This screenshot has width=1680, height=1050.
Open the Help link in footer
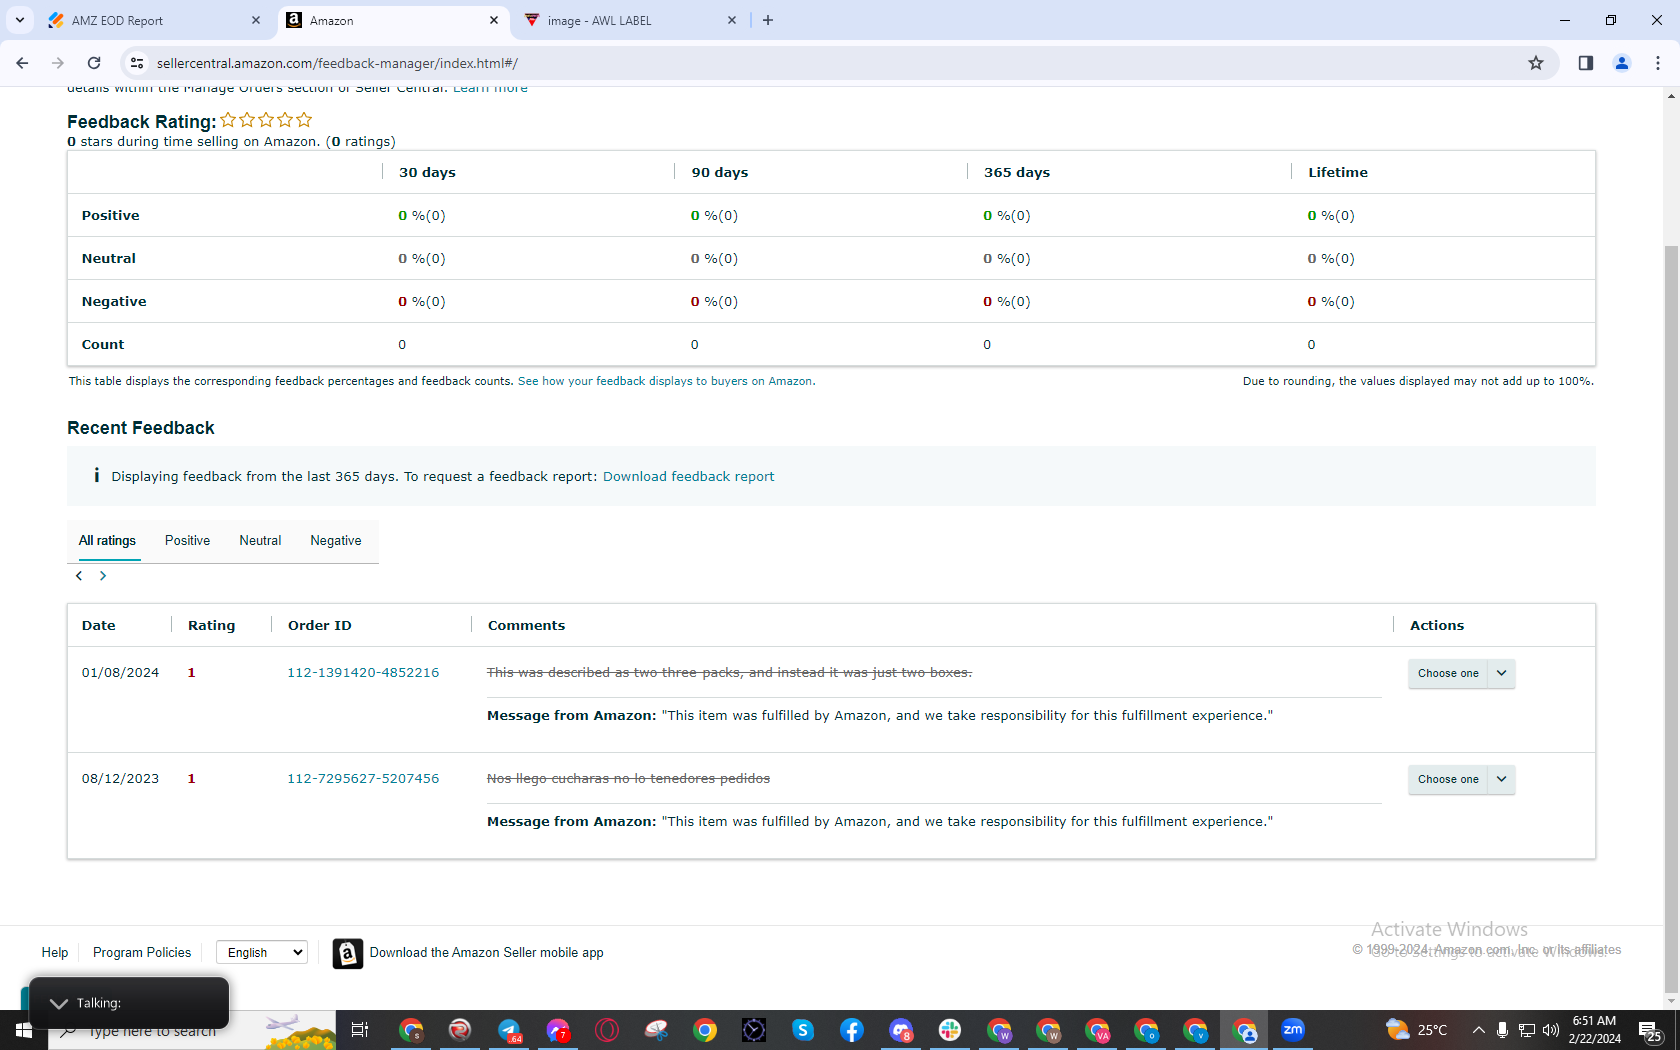pyautogui.click(x=55, y=952)
